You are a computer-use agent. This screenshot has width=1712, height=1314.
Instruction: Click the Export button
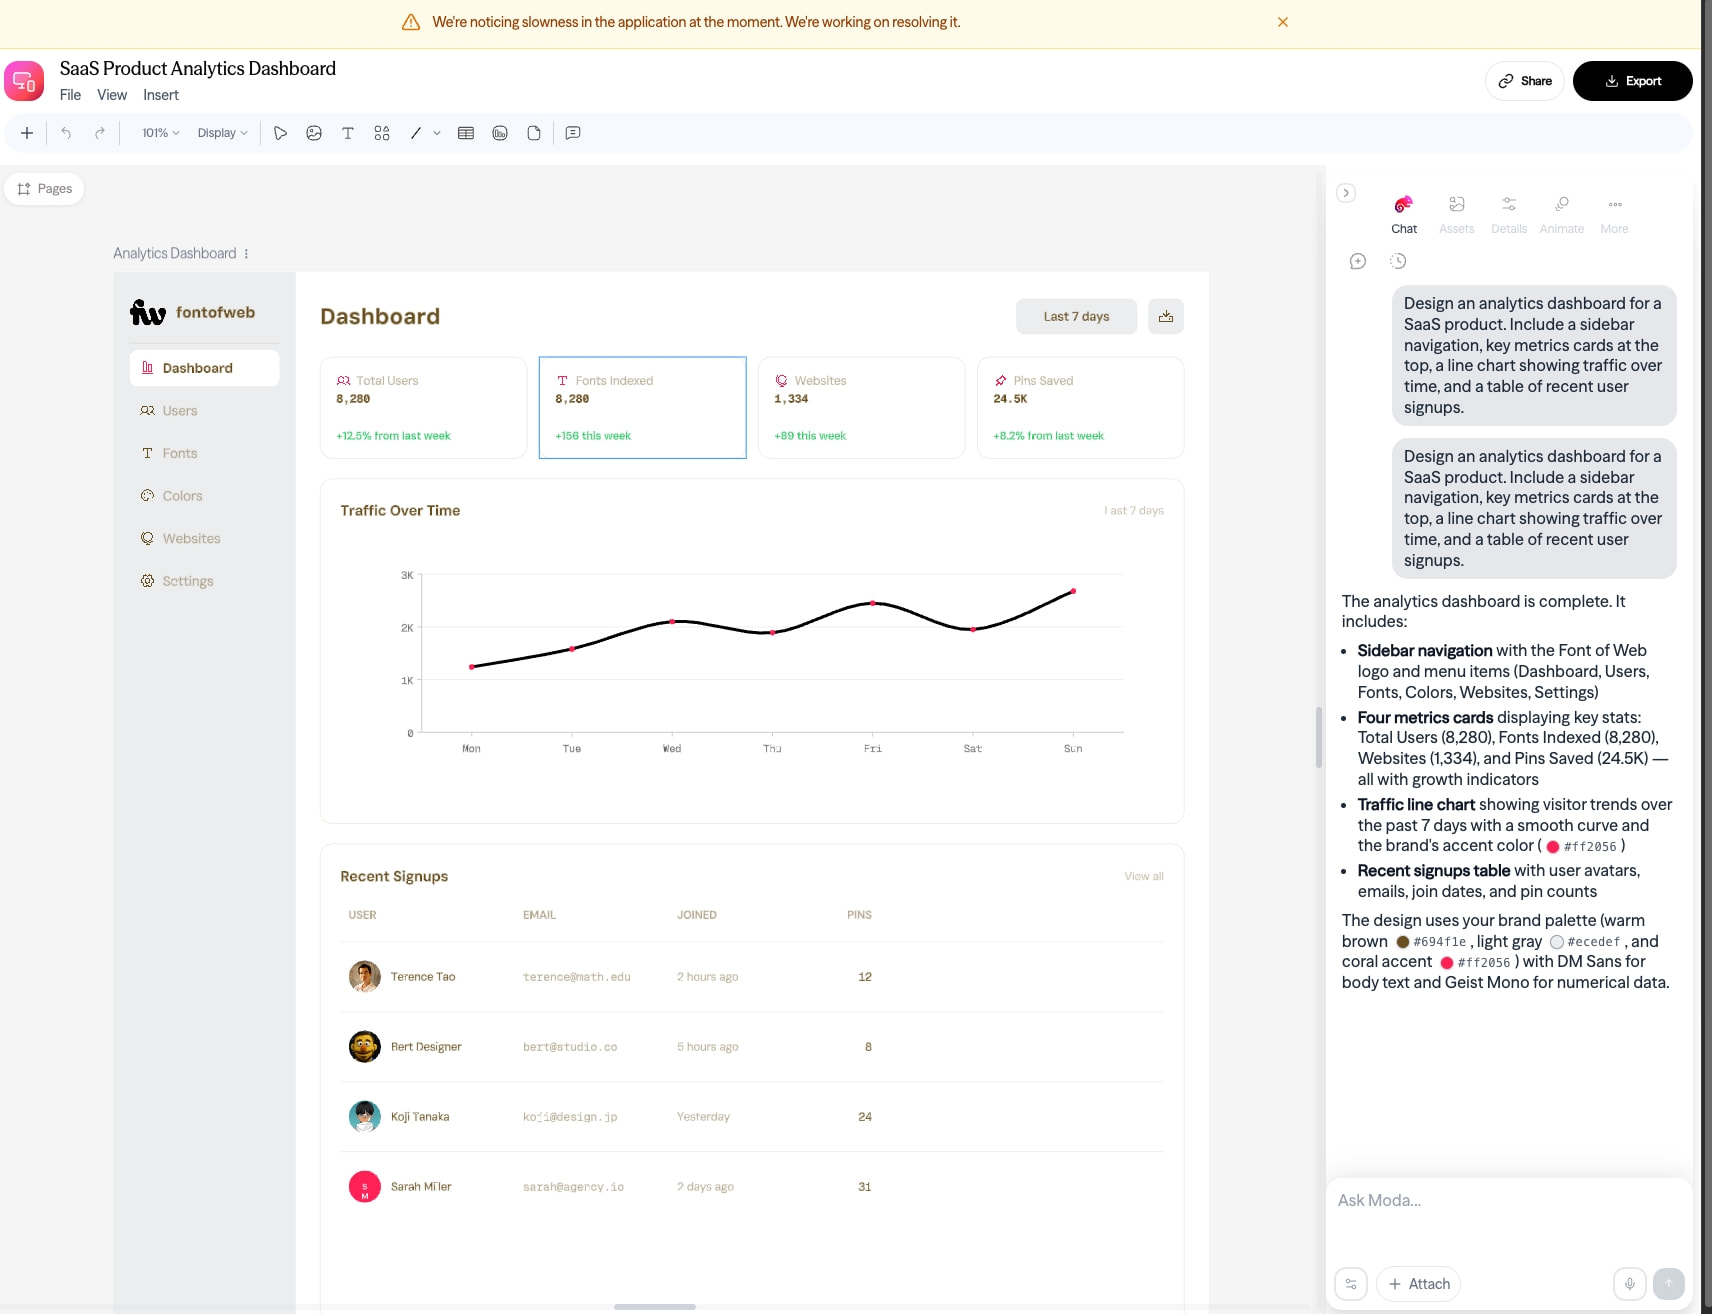pos(1632,81)
